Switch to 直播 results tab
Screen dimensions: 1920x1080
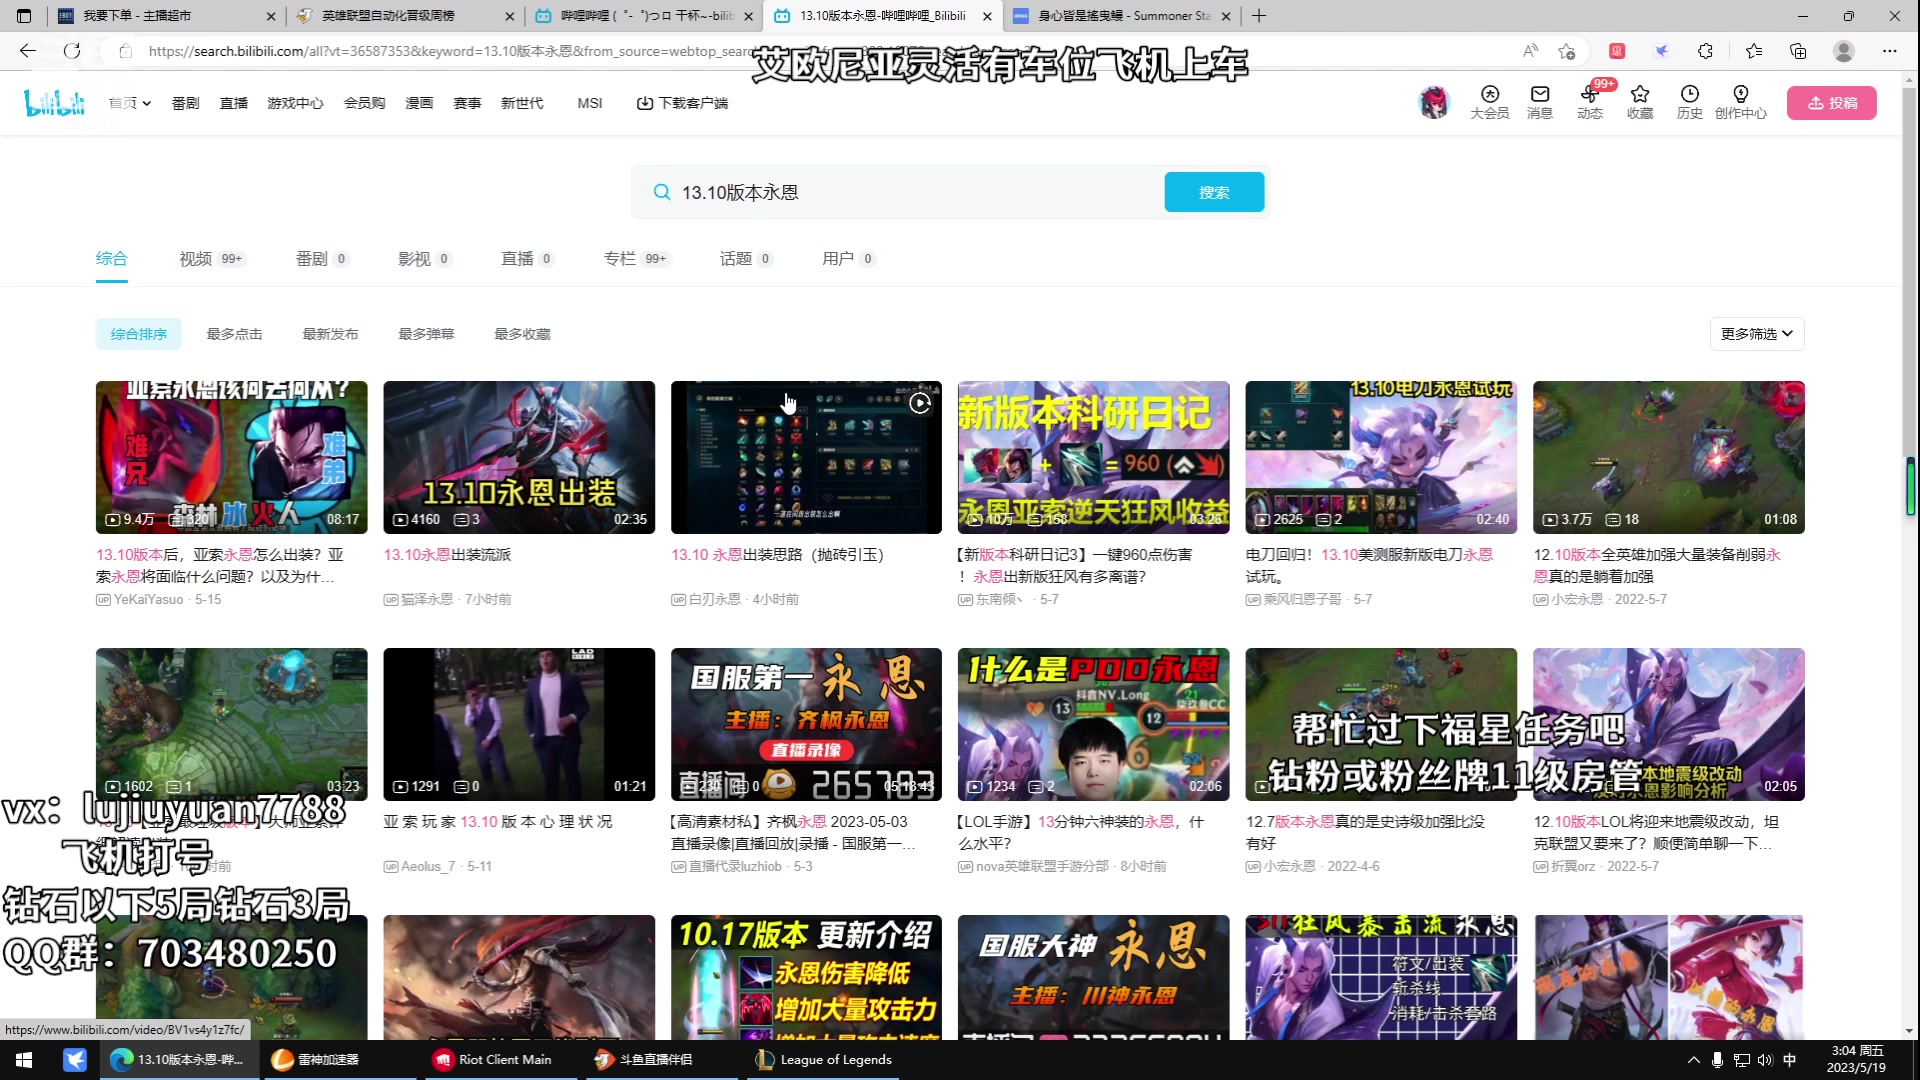[527, 259]
